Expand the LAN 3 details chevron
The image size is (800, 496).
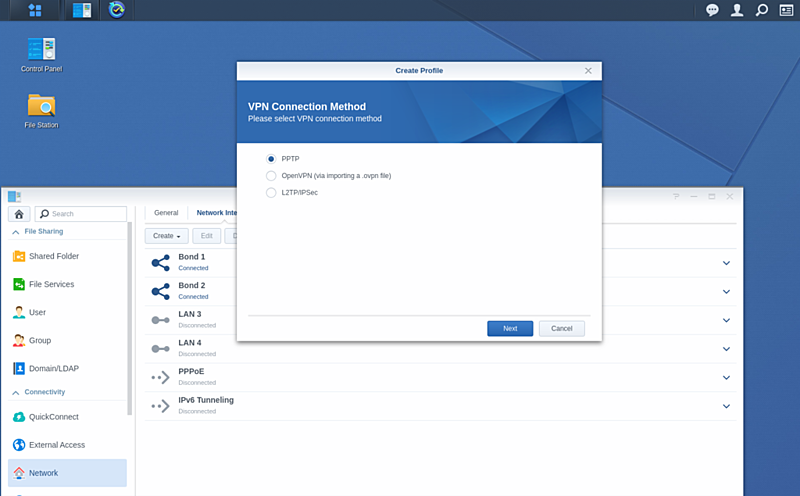[x=726, y=320]
